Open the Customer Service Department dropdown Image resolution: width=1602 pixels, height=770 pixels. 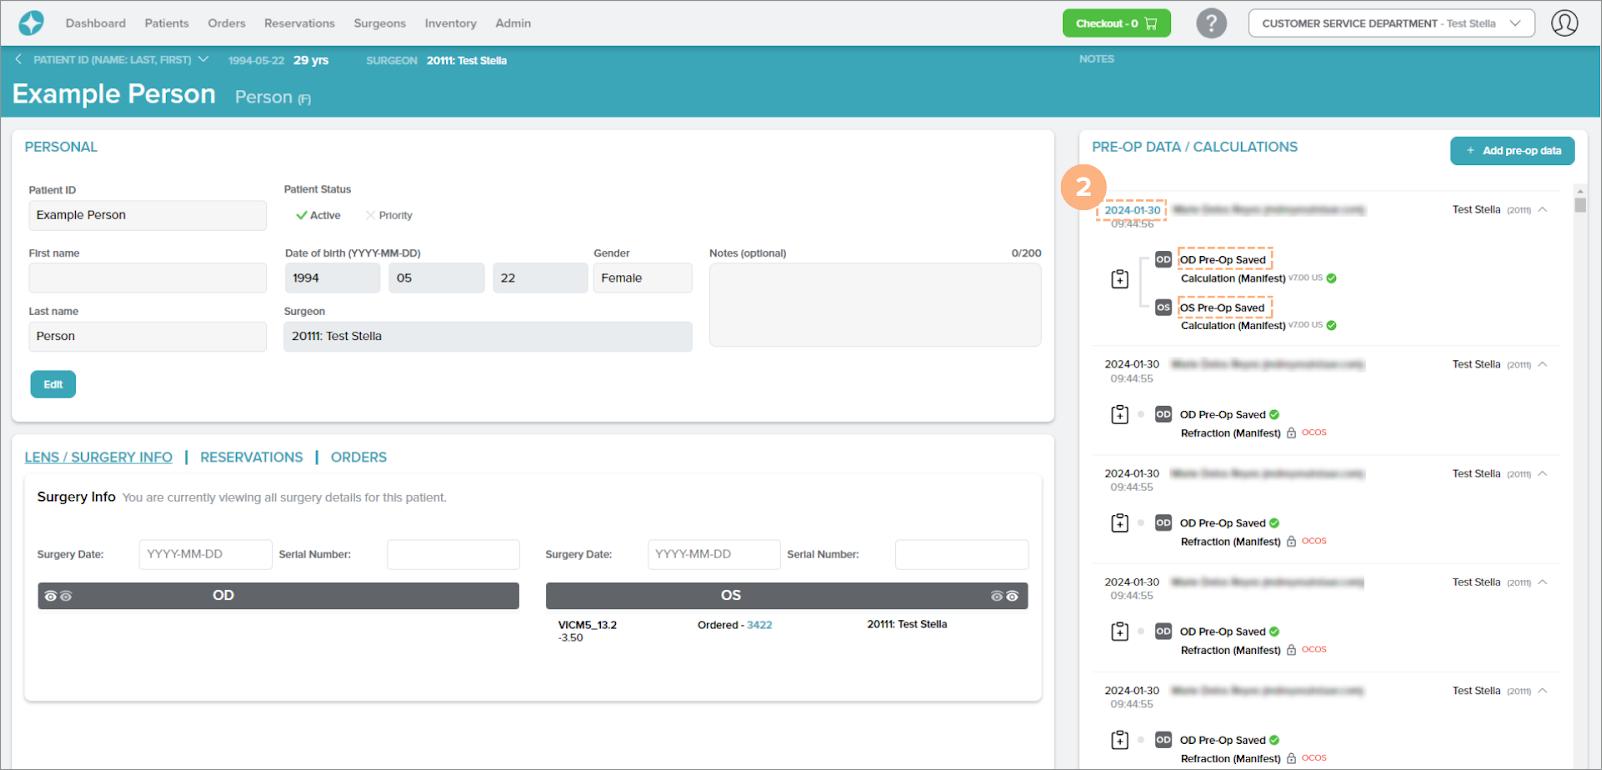pos(1390,23)
